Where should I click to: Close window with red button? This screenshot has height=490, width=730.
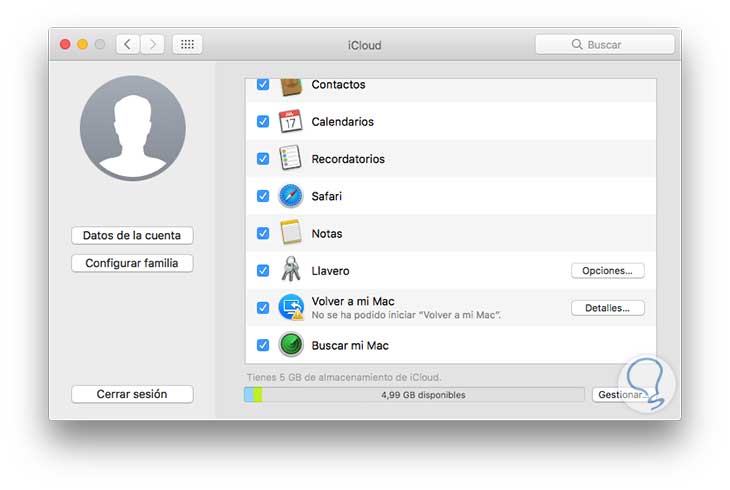(65, 44)
